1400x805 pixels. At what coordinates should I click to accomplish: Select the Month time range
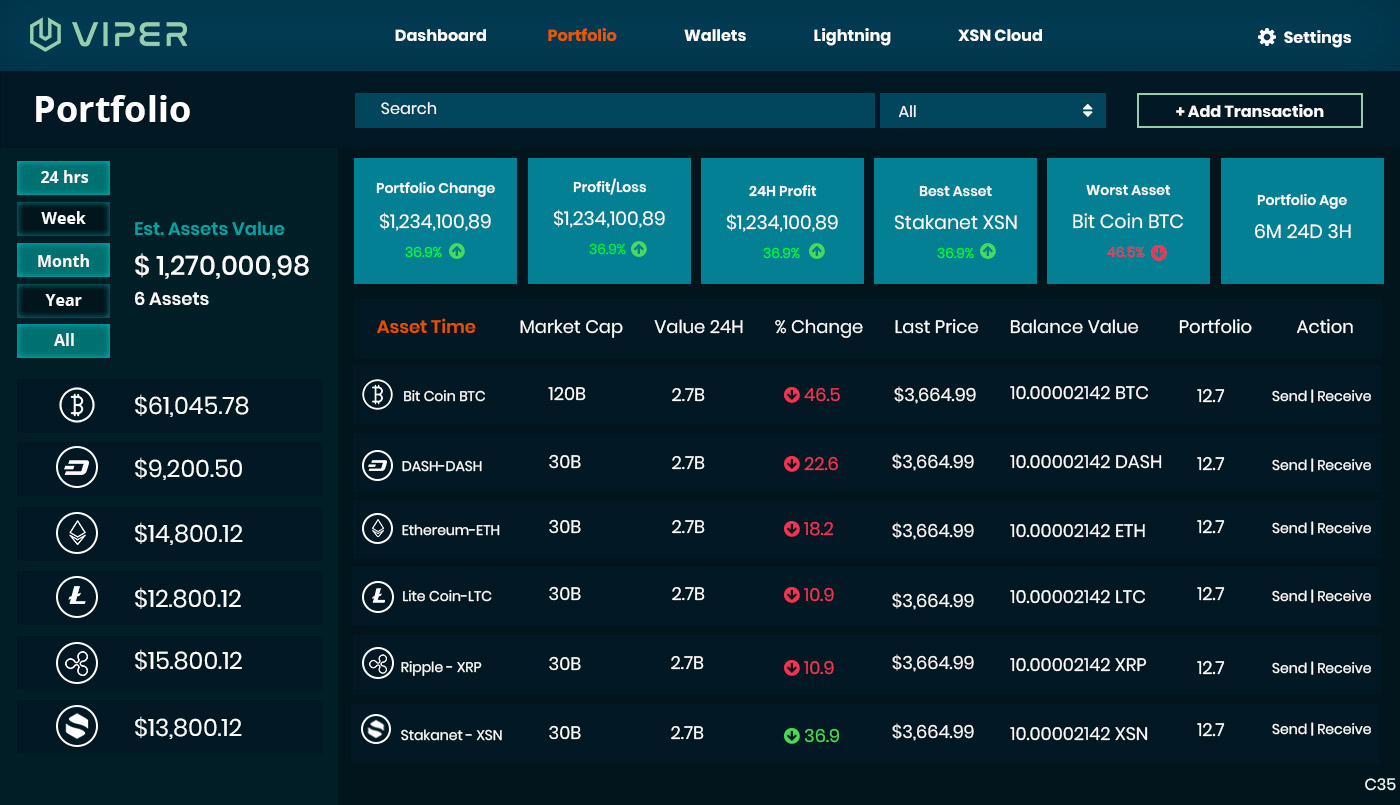(x=63, y=261)
